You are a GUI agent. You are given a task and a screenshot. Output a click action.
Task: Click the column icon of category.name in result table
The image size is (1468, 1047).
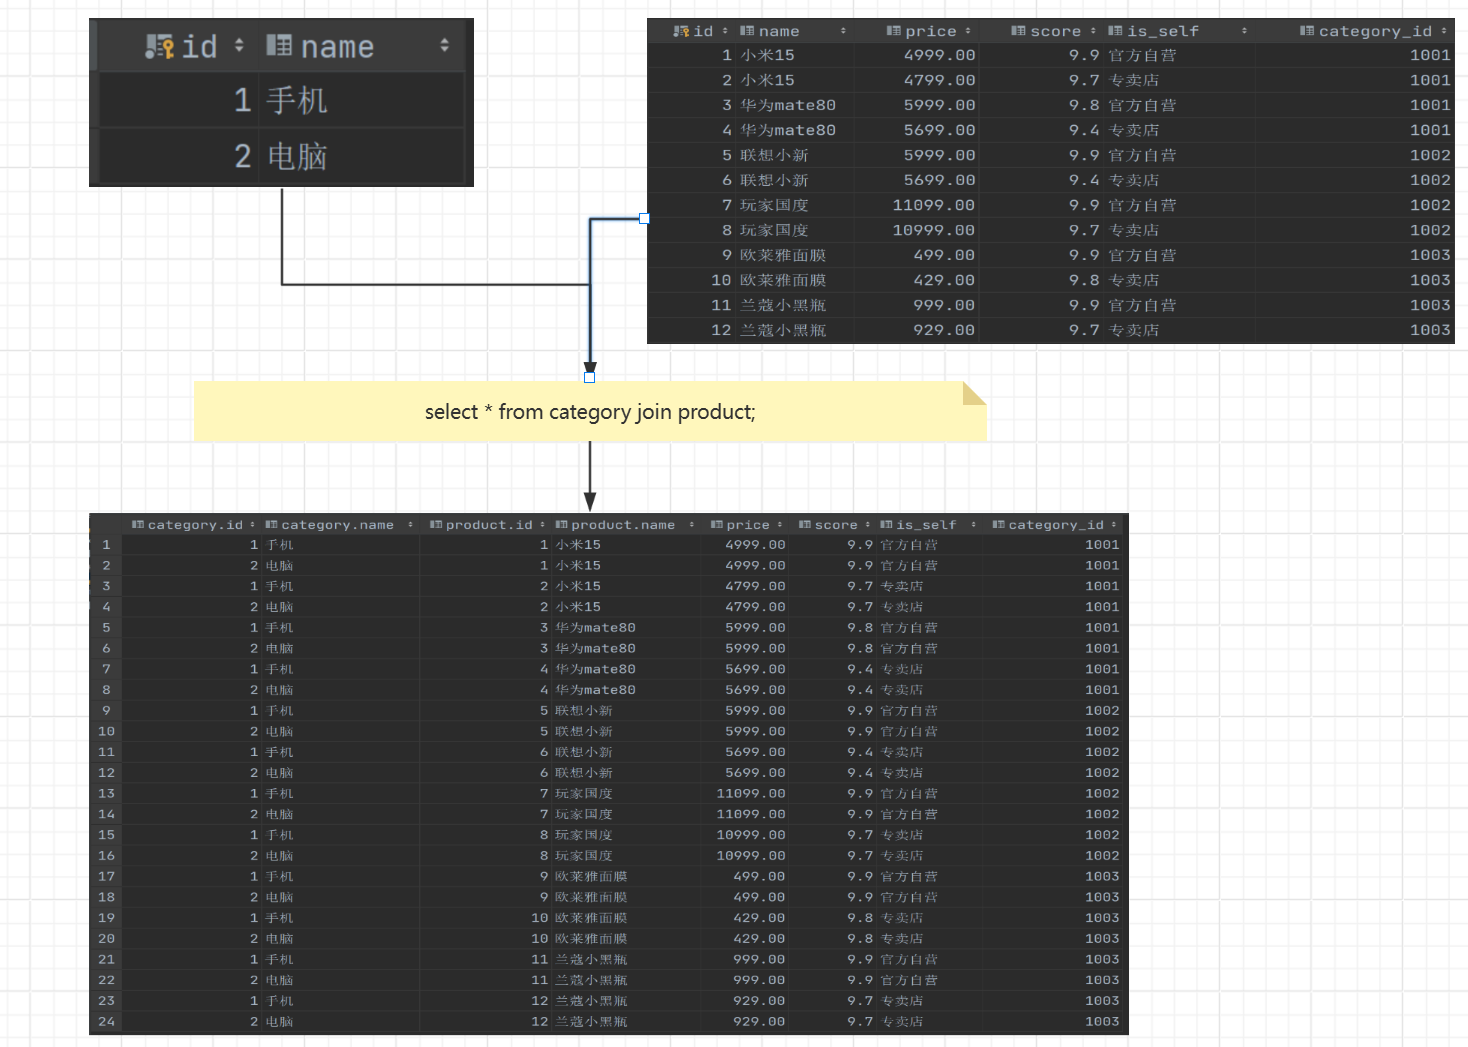click(x=271, y=524)
